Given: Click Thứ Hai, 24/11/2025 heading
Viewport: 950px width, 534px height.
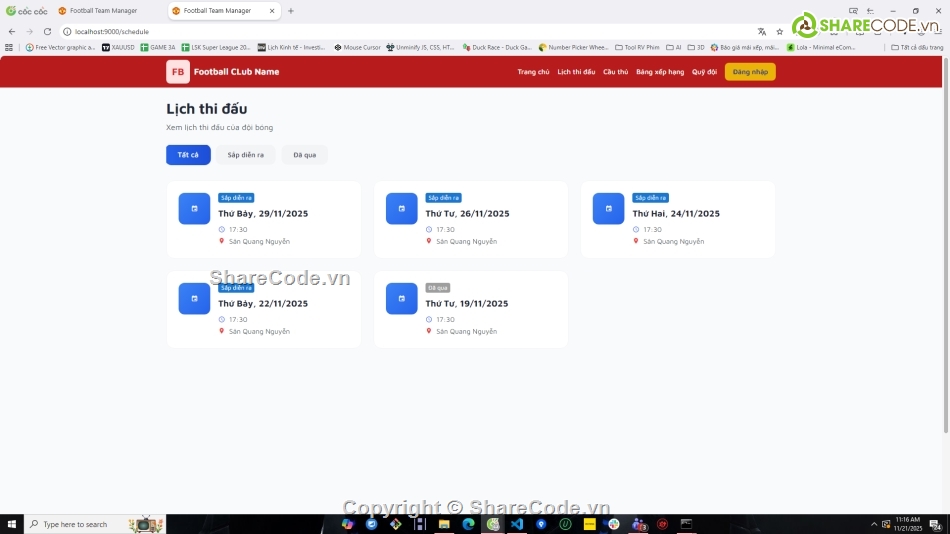Looking at the screenshot, I should [676, 213].
